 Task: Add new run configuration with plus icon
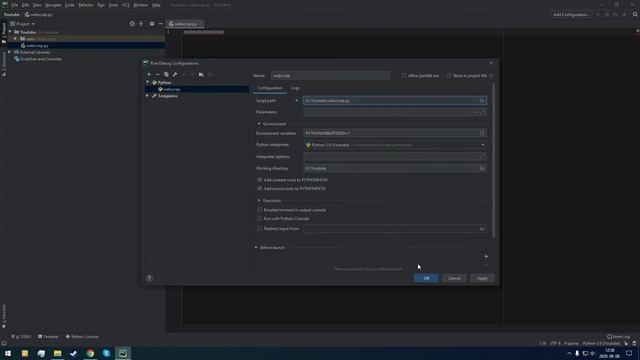[149, 75]
